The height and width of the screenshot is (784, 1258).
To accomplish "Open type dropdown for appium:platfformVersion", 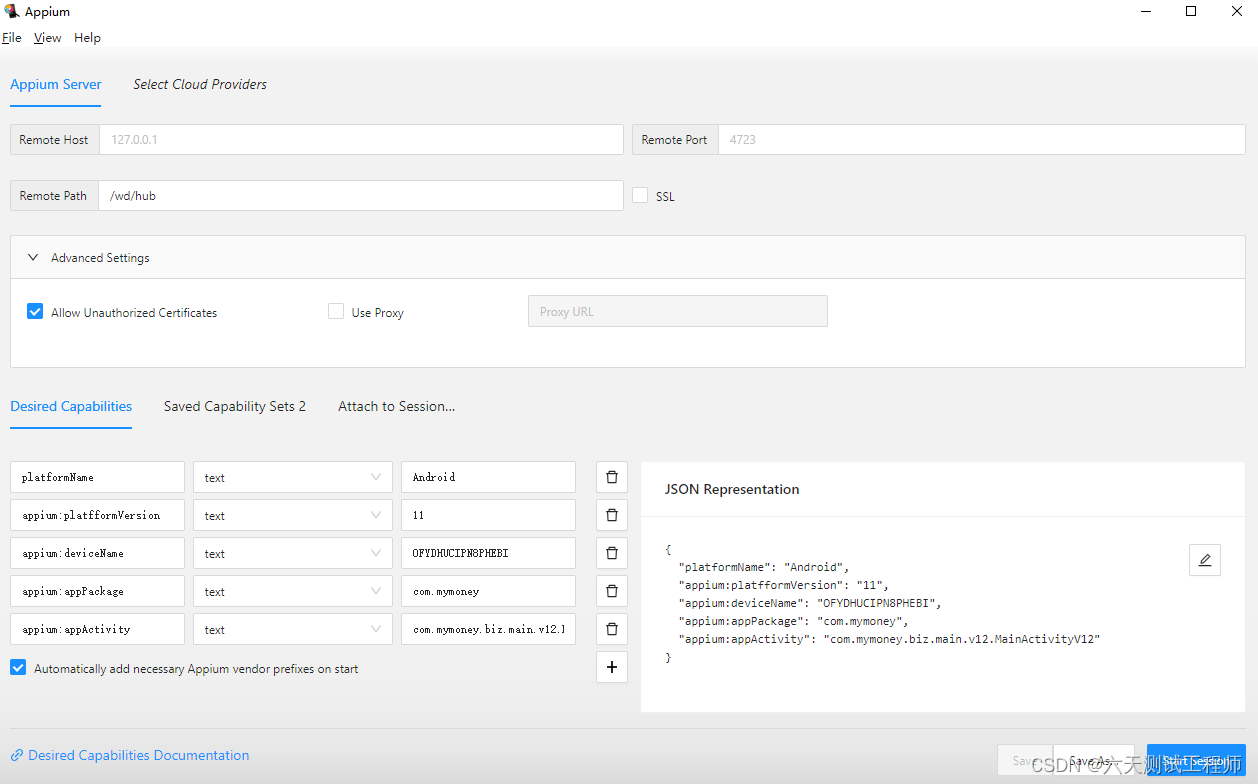I will pyautogui.click(x=293, y=515).
